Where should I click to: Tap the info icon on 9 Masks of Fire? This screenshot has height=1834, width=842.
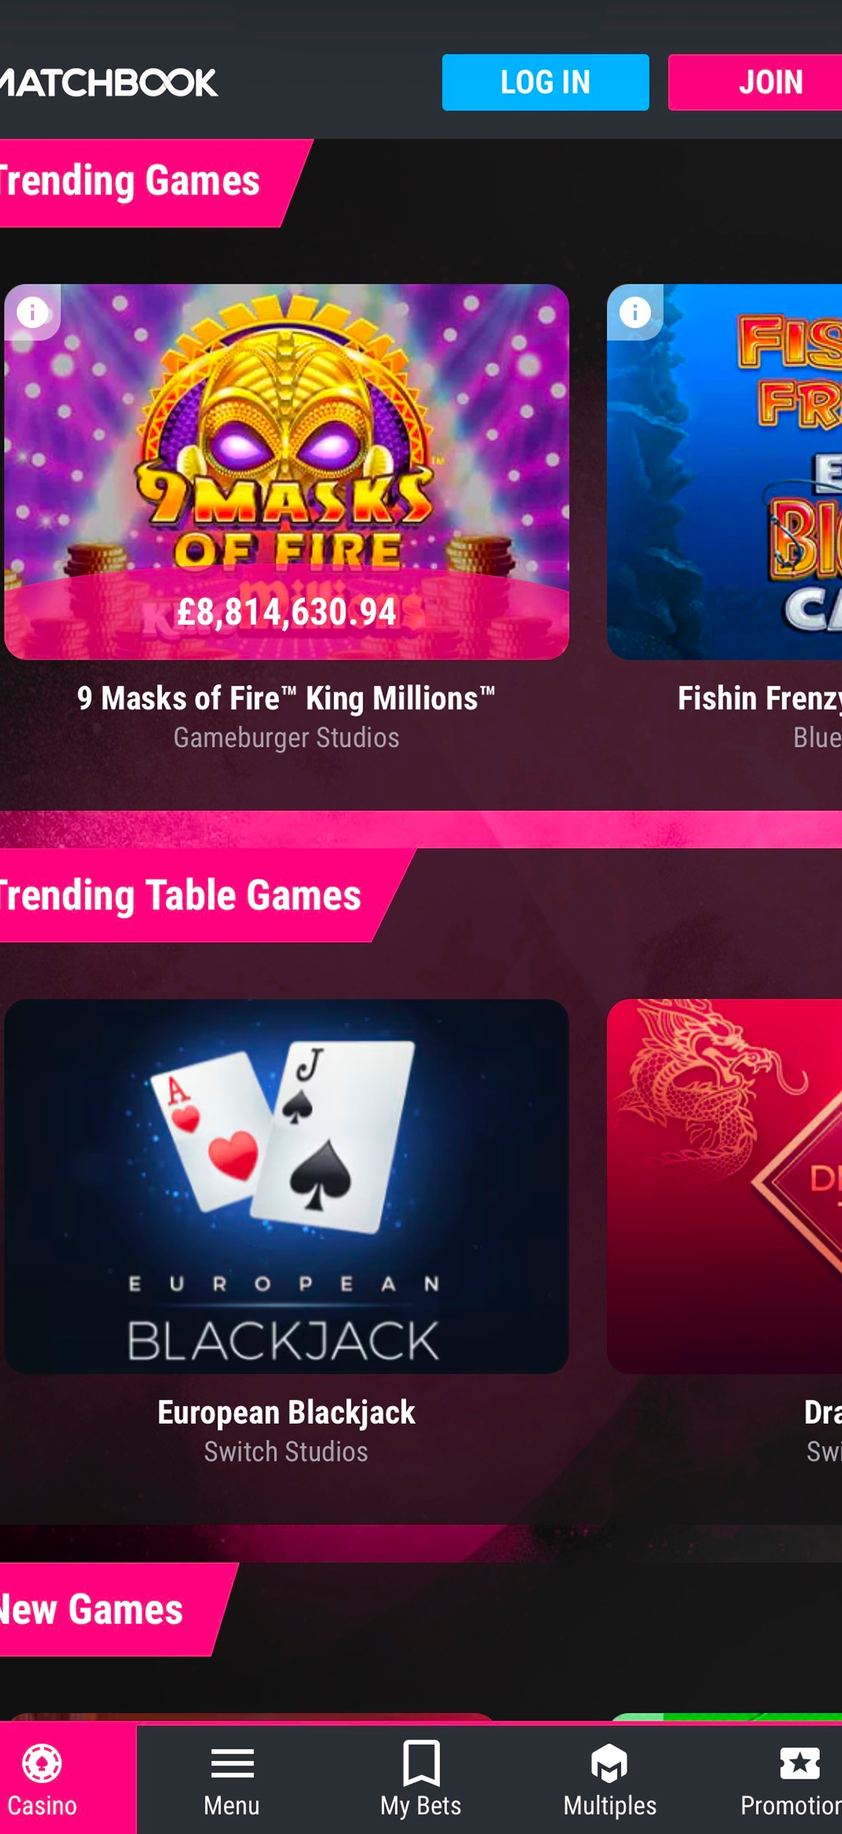point(33,313)
